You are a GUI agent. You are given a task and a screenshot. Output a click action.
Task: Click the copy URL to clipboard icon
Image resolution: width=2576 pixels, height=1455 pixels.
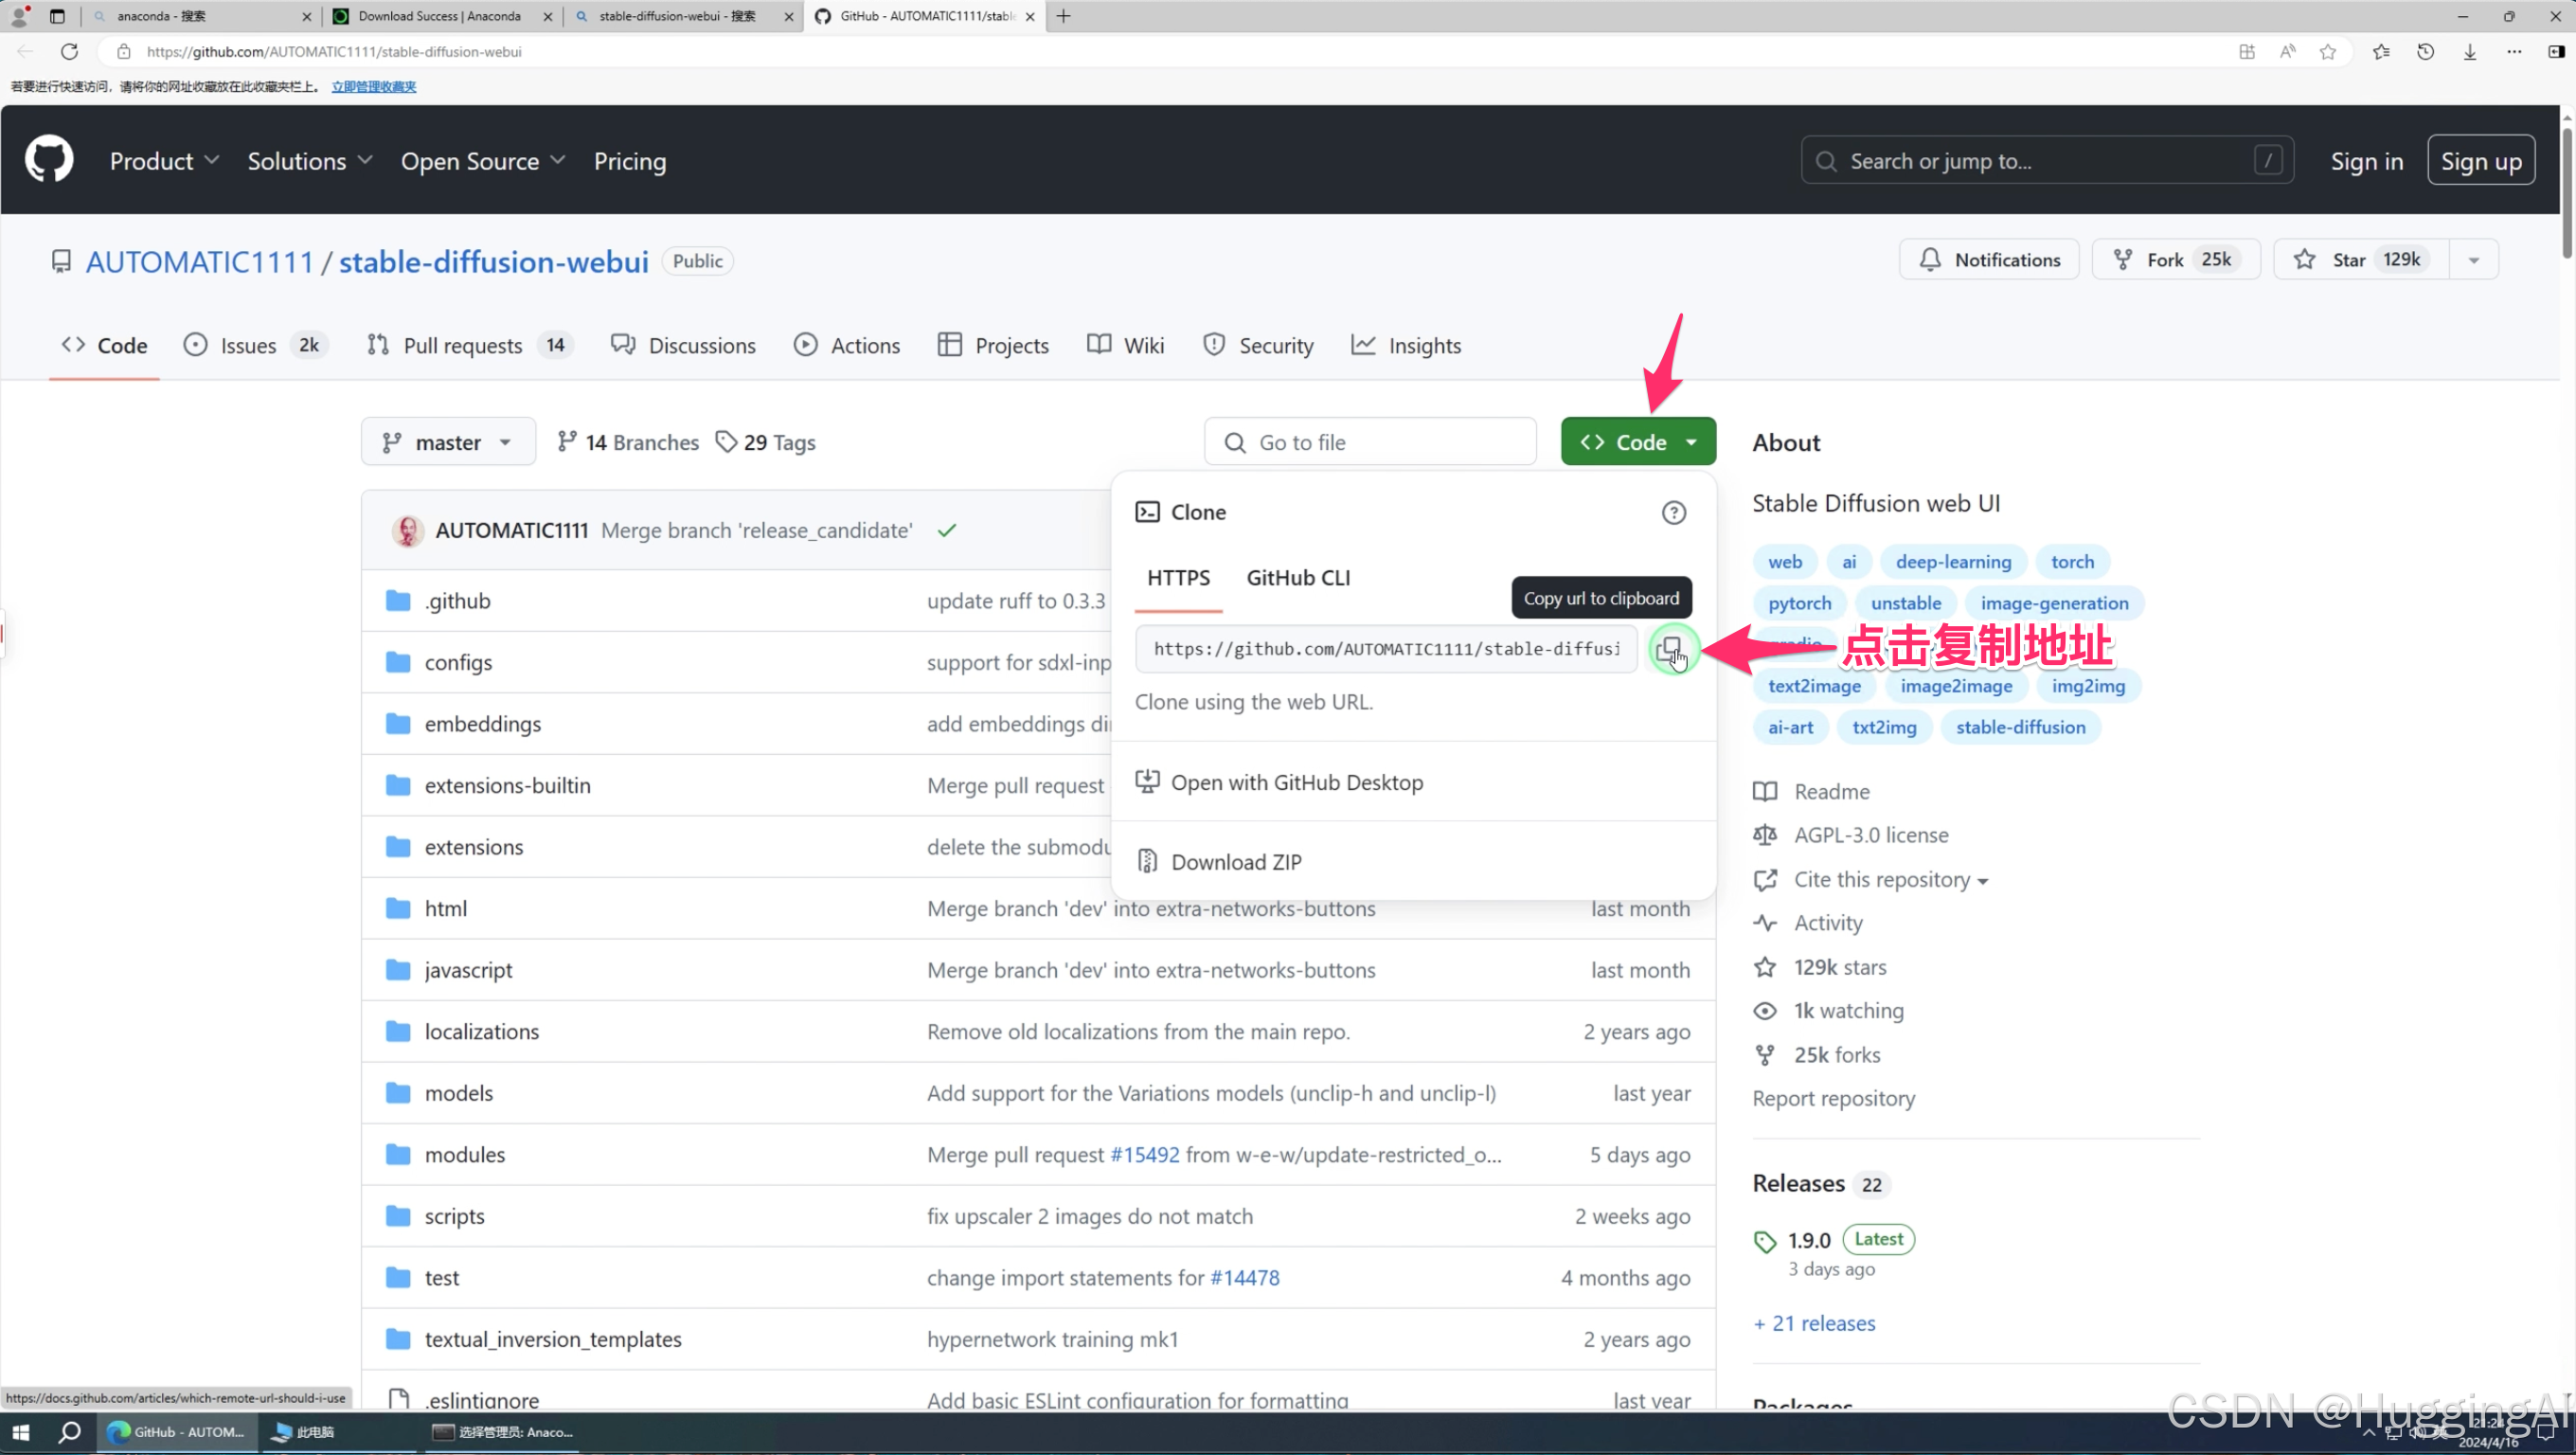pyautogui.click(x=1670, y=649)
